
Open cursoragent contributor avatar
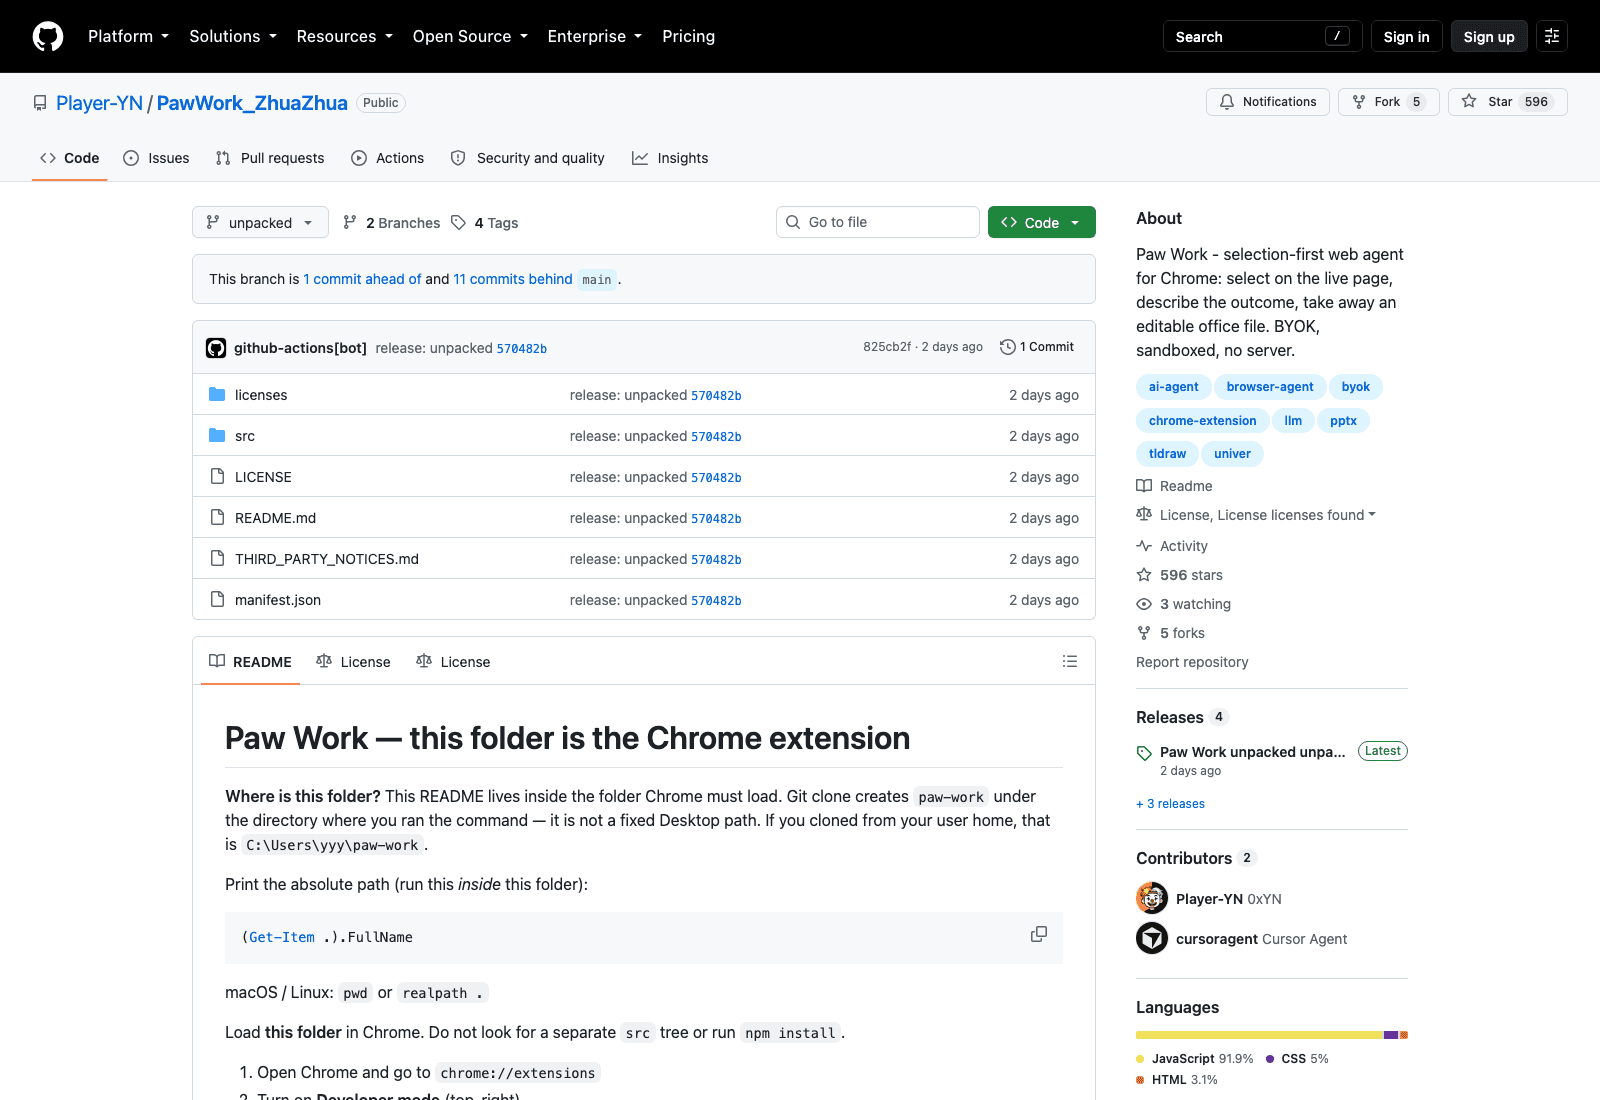[x=1152, y=938]
